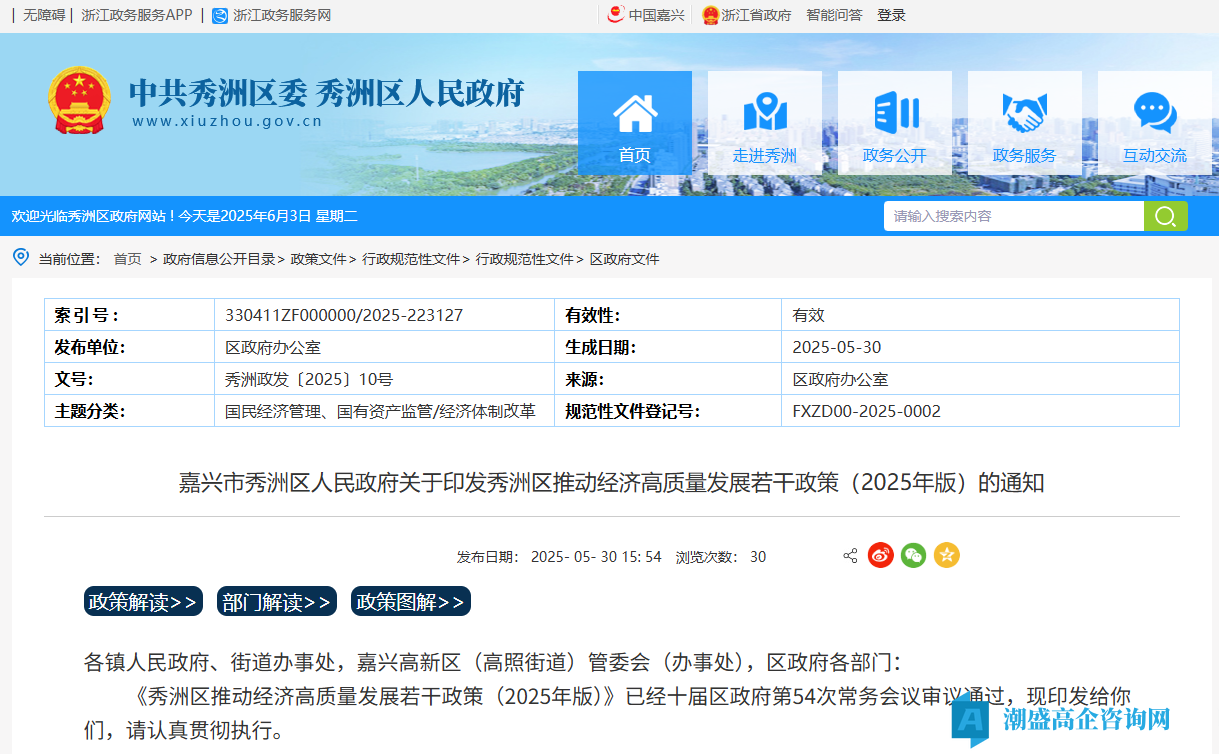Open the 政策图解 button
1219x754 pixels.
coord(411,602)
